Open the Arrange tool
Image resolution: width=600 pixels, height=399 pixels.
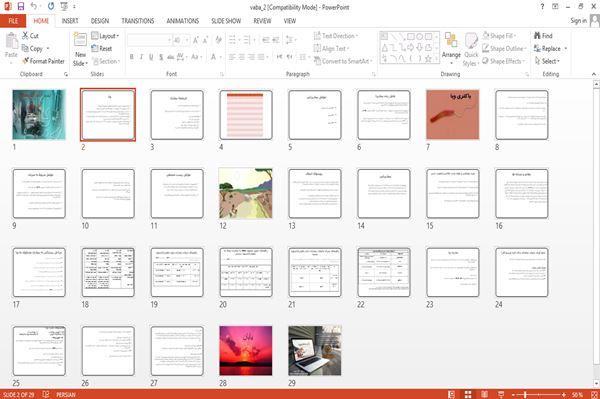(451, 47)
